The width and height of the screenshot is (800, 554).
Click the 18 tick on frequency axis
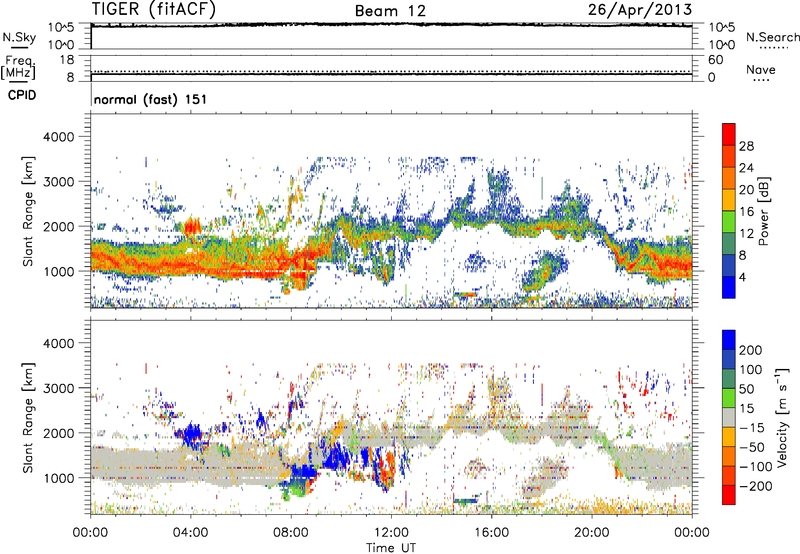[67, 60]
